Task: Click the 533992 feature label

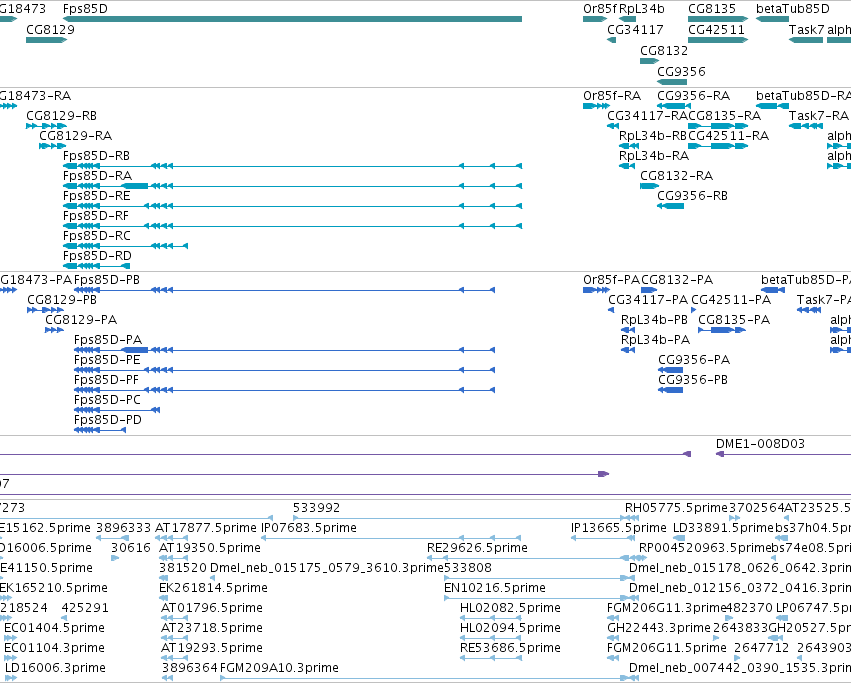Action: (316, 509)
